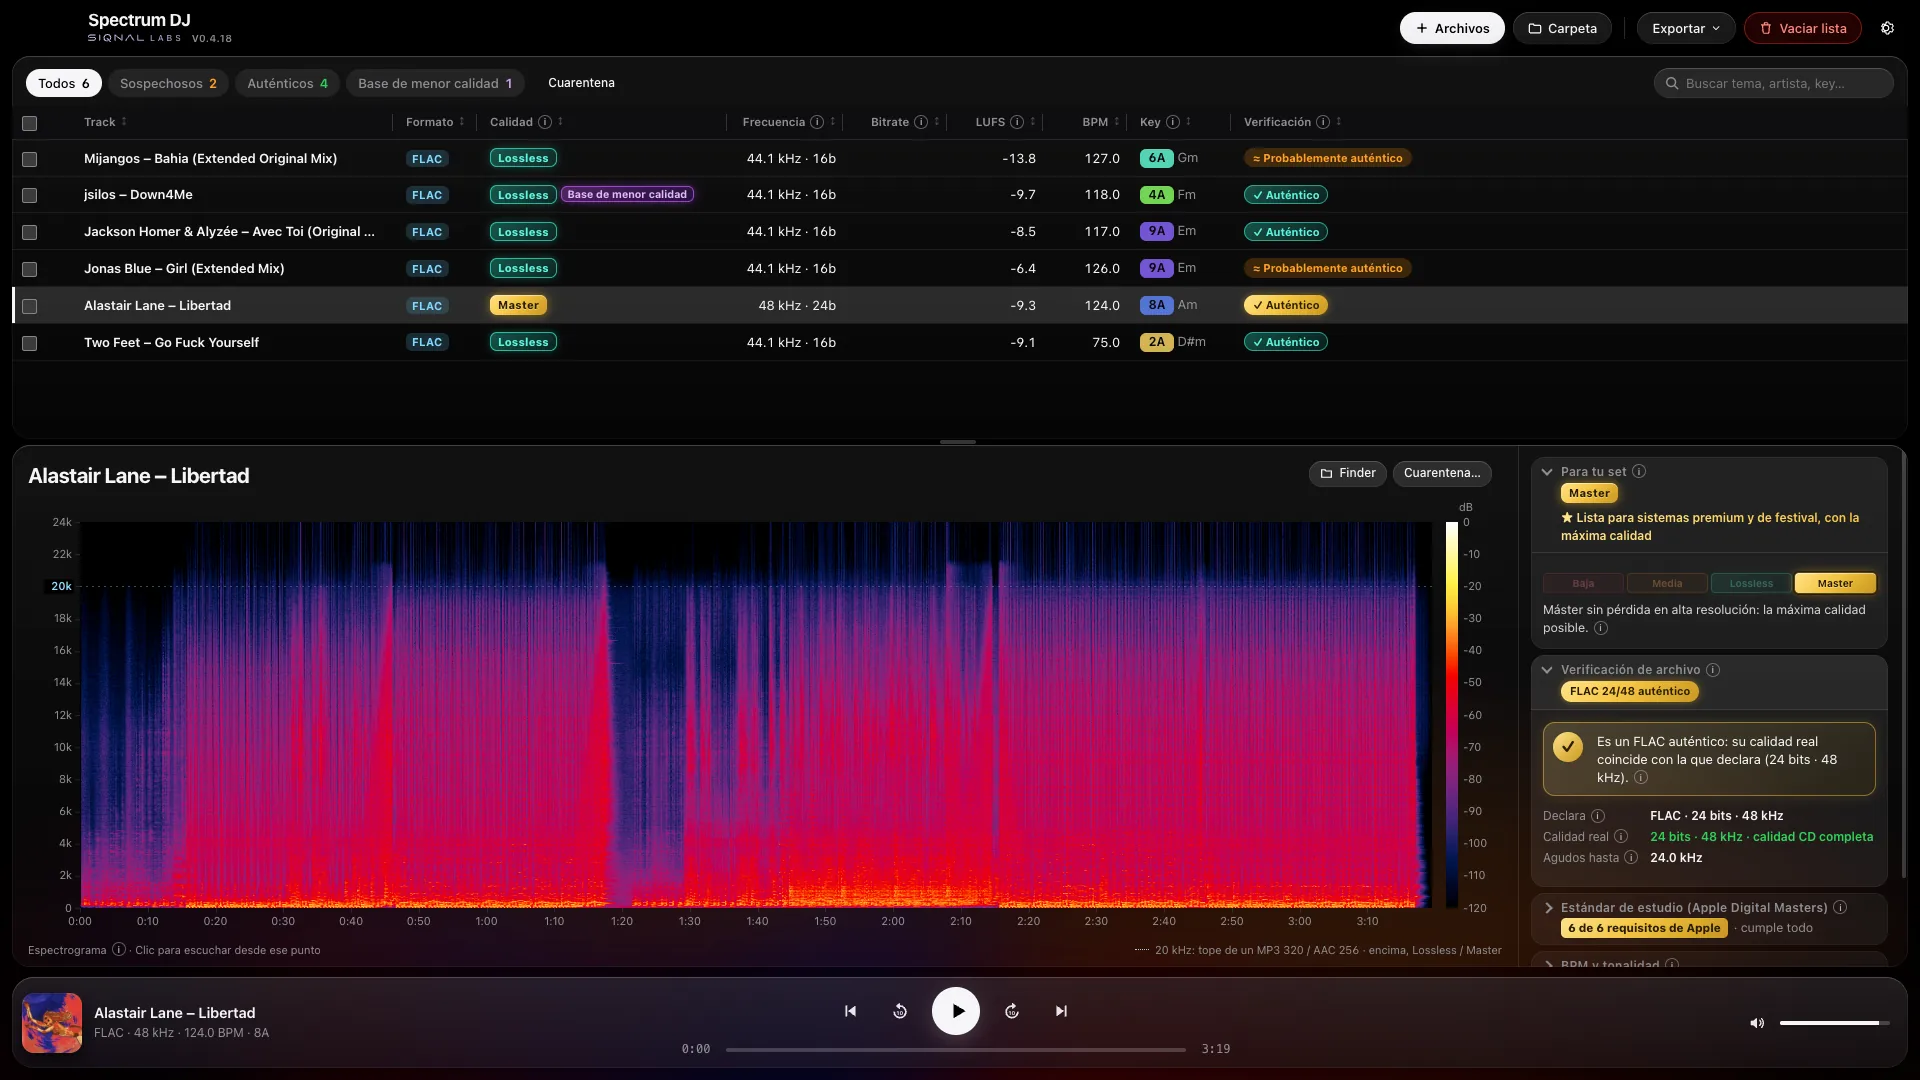Check the Jonas Blue – Girl row checkbox

30,269
